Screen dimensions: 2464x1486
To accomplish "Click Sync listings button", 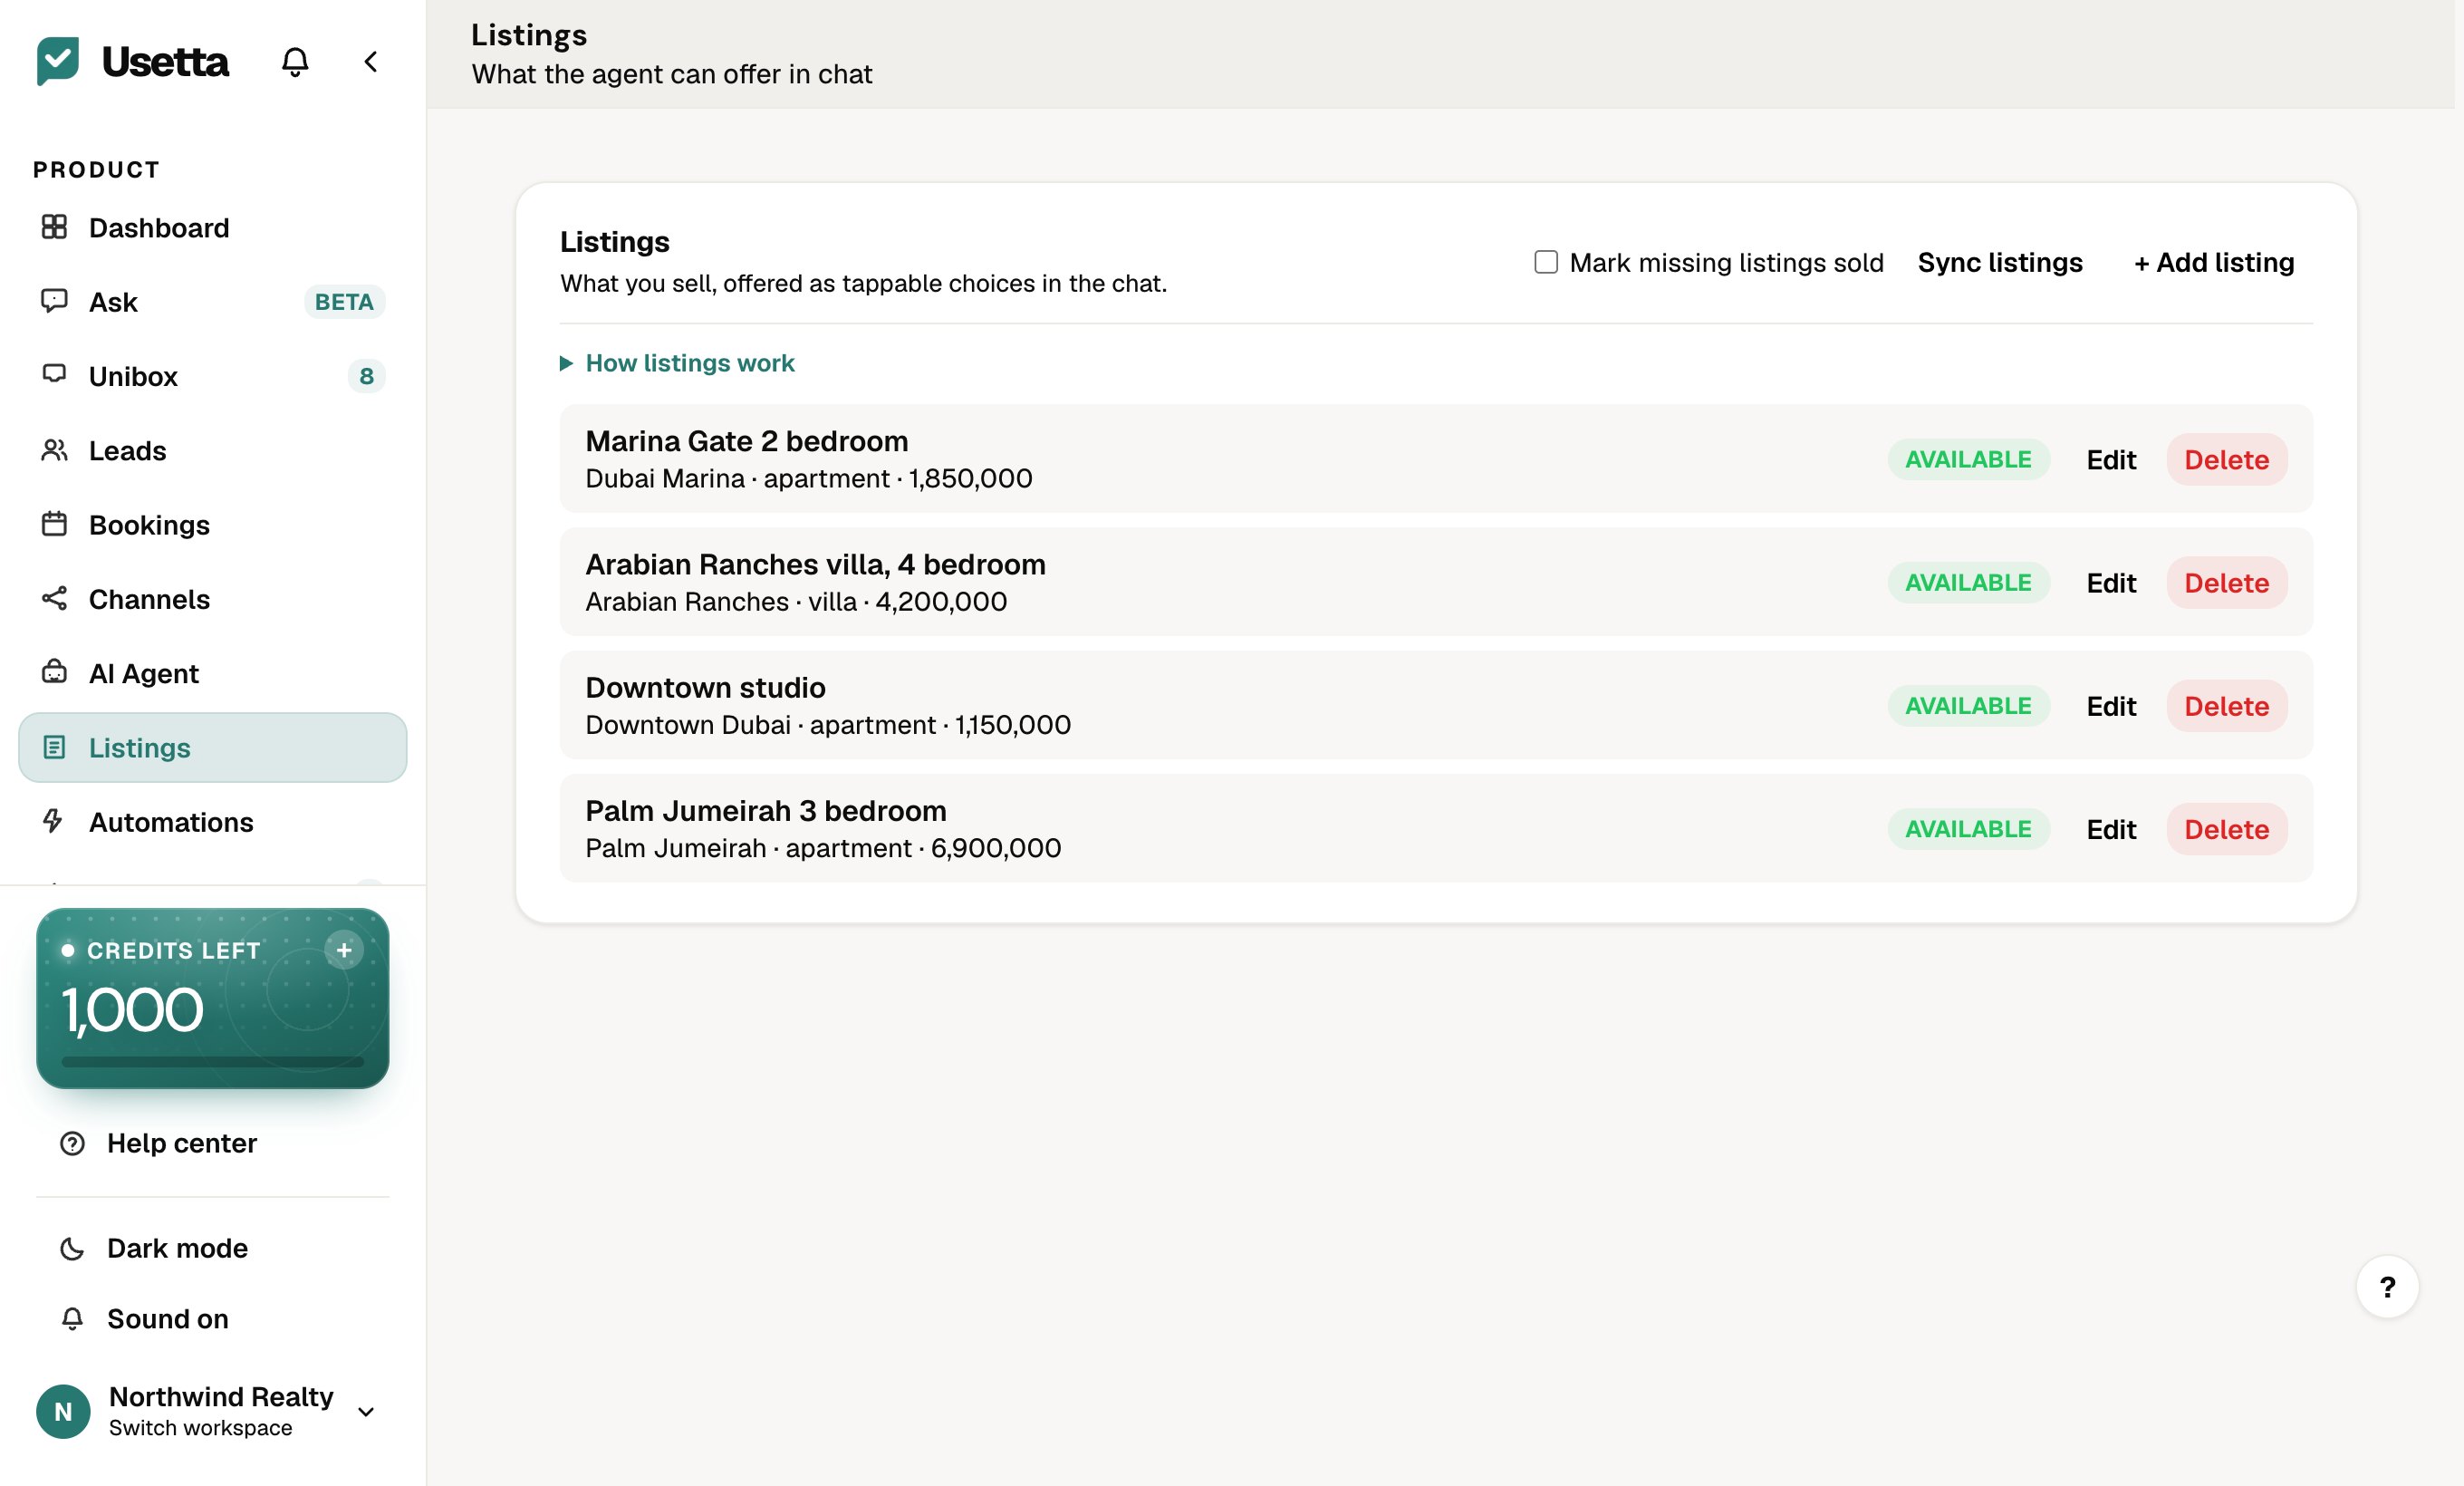I will (2000, 262).
